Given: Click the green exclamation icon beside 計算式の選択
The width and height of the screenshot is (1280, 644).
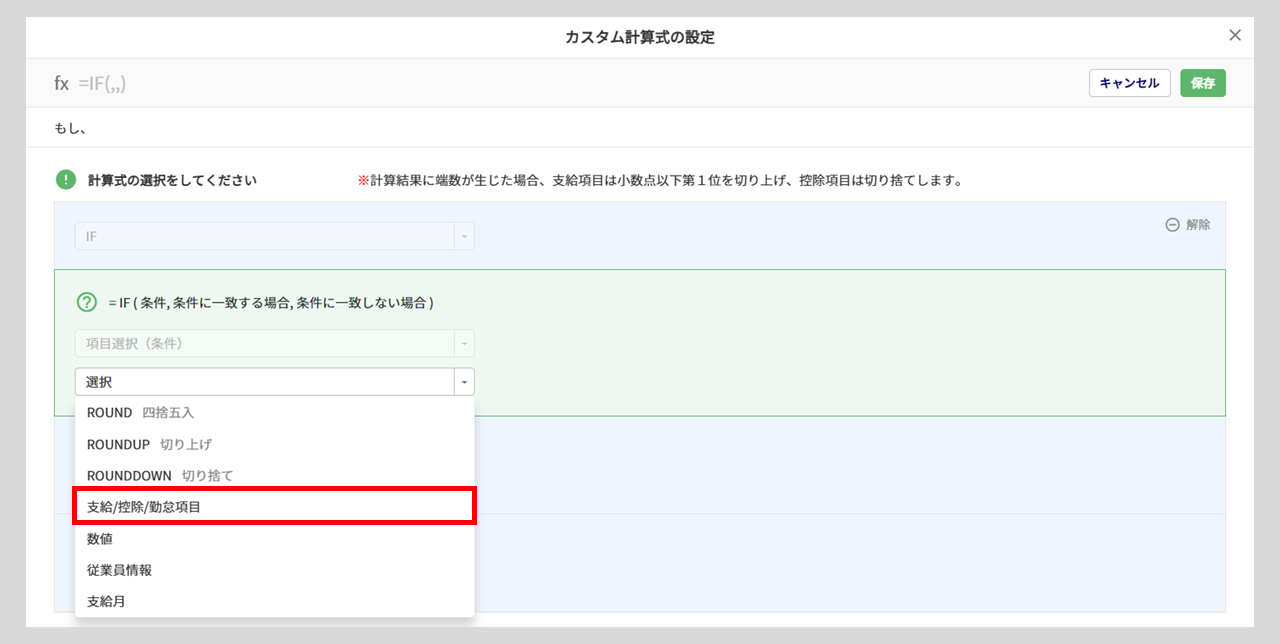Looking at the screenshot, I should pyautogui.click(x=66, y=180).
